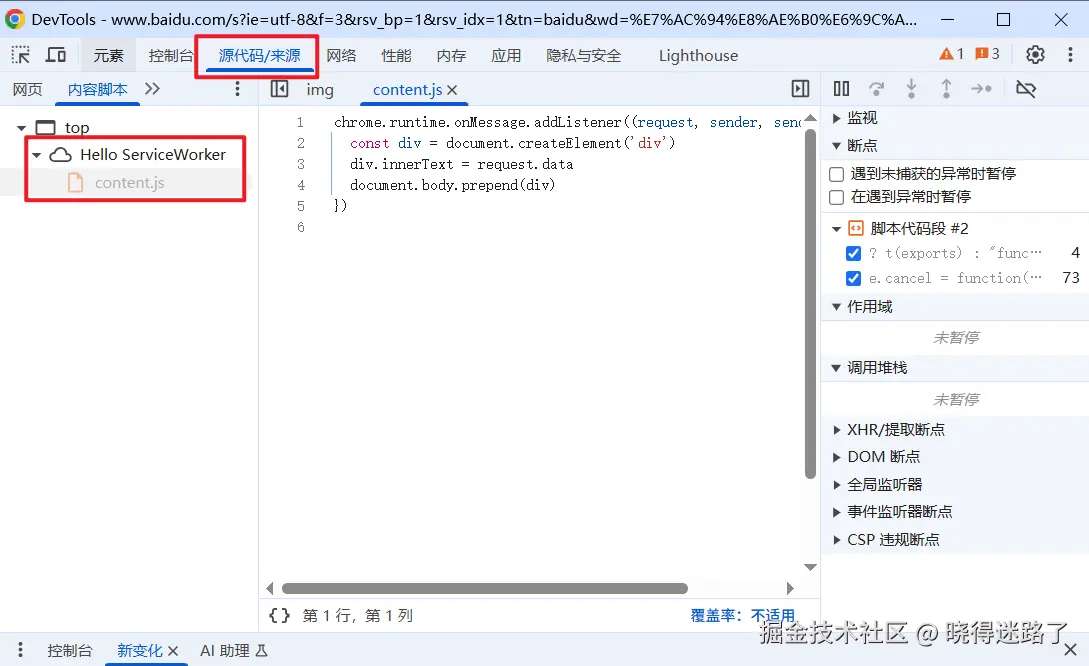The width and height of the screenshot is (1089, 666).
Task: Collapse the 脚本代码段 #2 breakpoint group
Action: [x=836, y=228]
